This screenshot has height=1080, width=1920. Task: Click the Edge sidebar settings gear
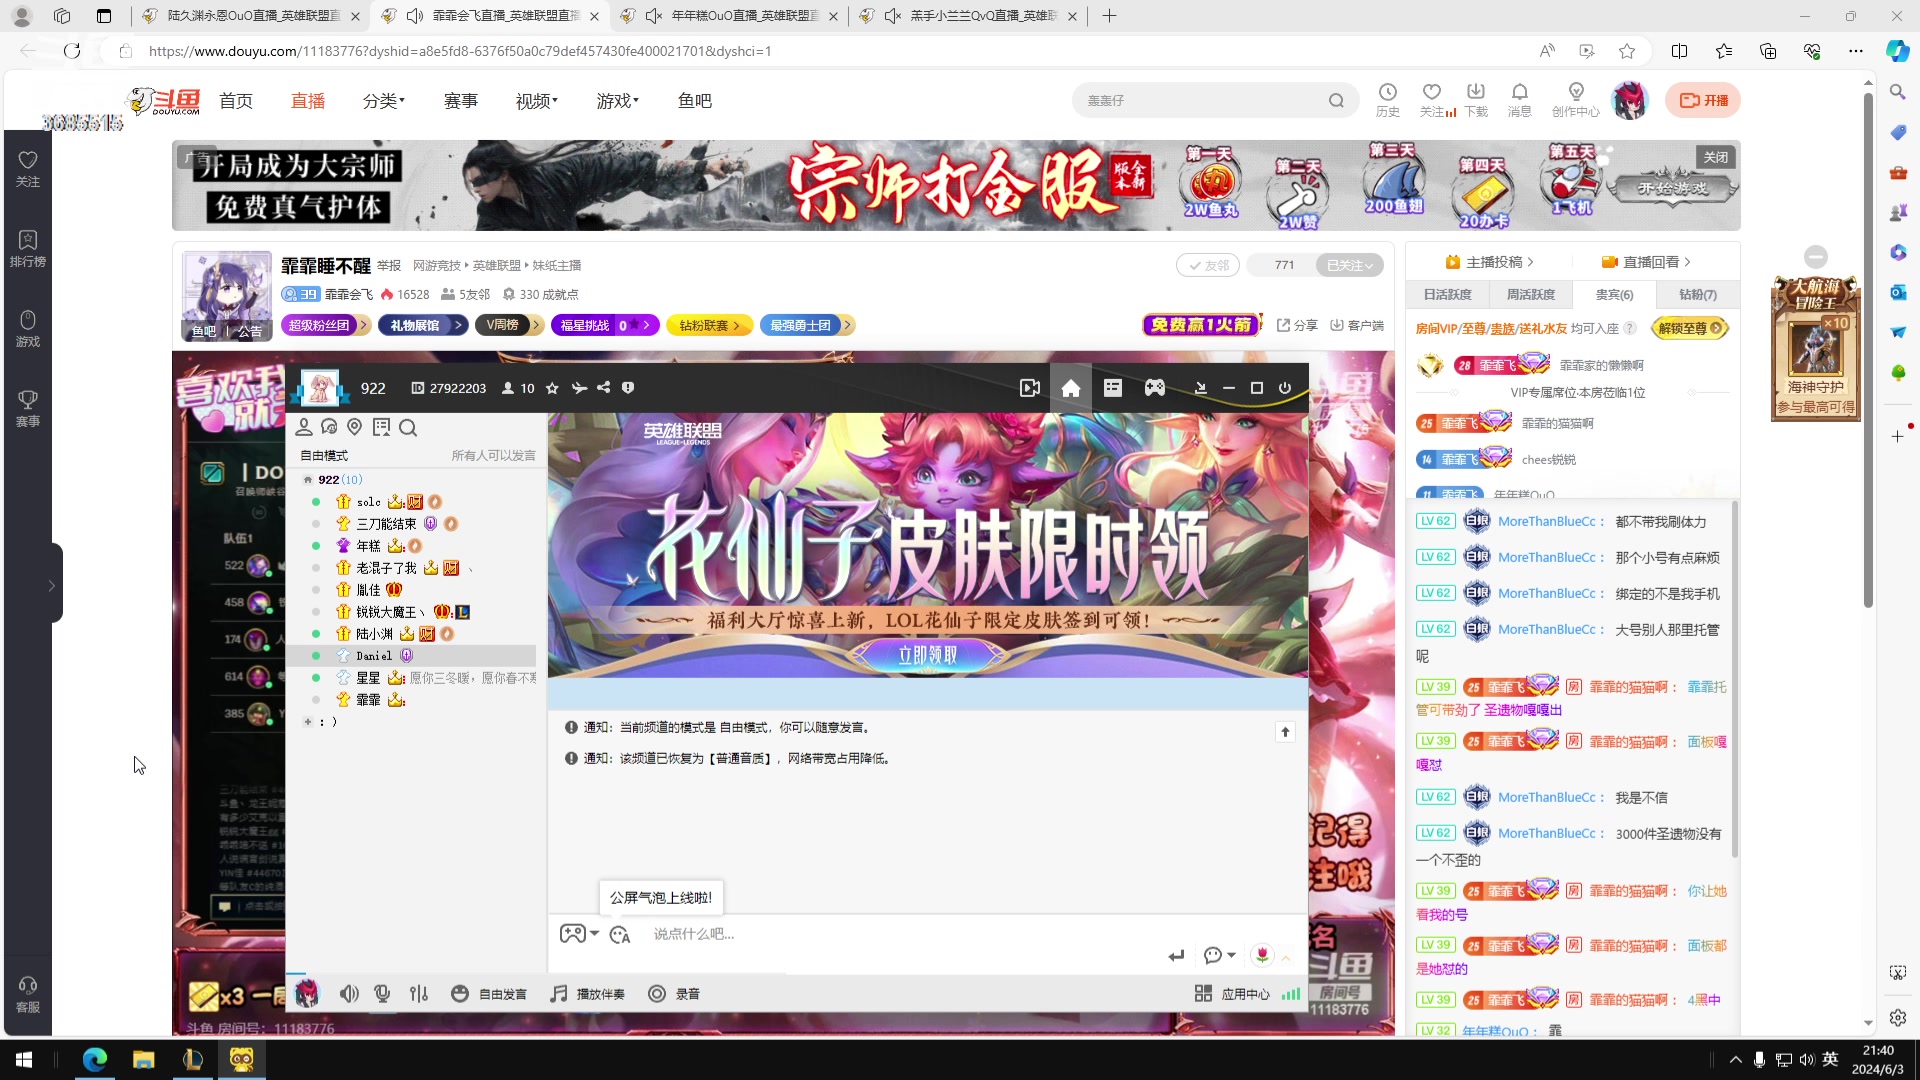pos(1898,1018)
